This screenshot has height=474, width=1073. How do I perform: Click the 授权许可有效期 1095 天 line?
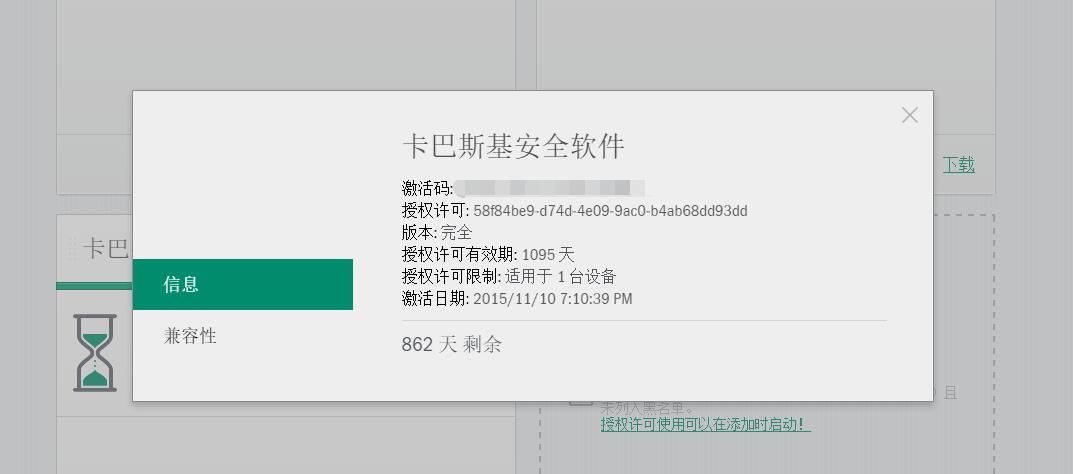[488, 255]
